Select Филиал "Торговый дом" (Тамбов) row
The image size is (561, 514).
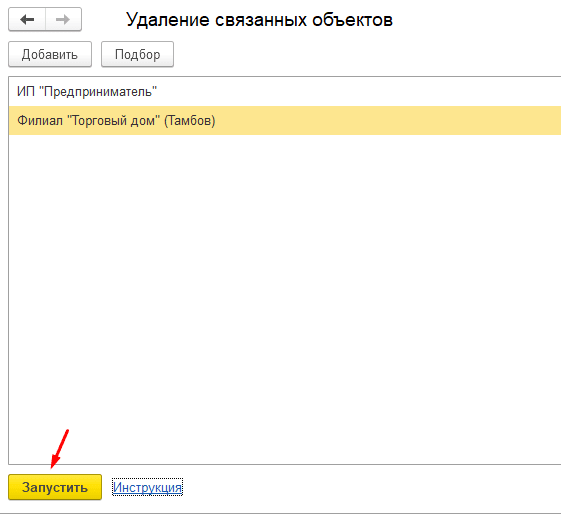(x=285, y=120)
